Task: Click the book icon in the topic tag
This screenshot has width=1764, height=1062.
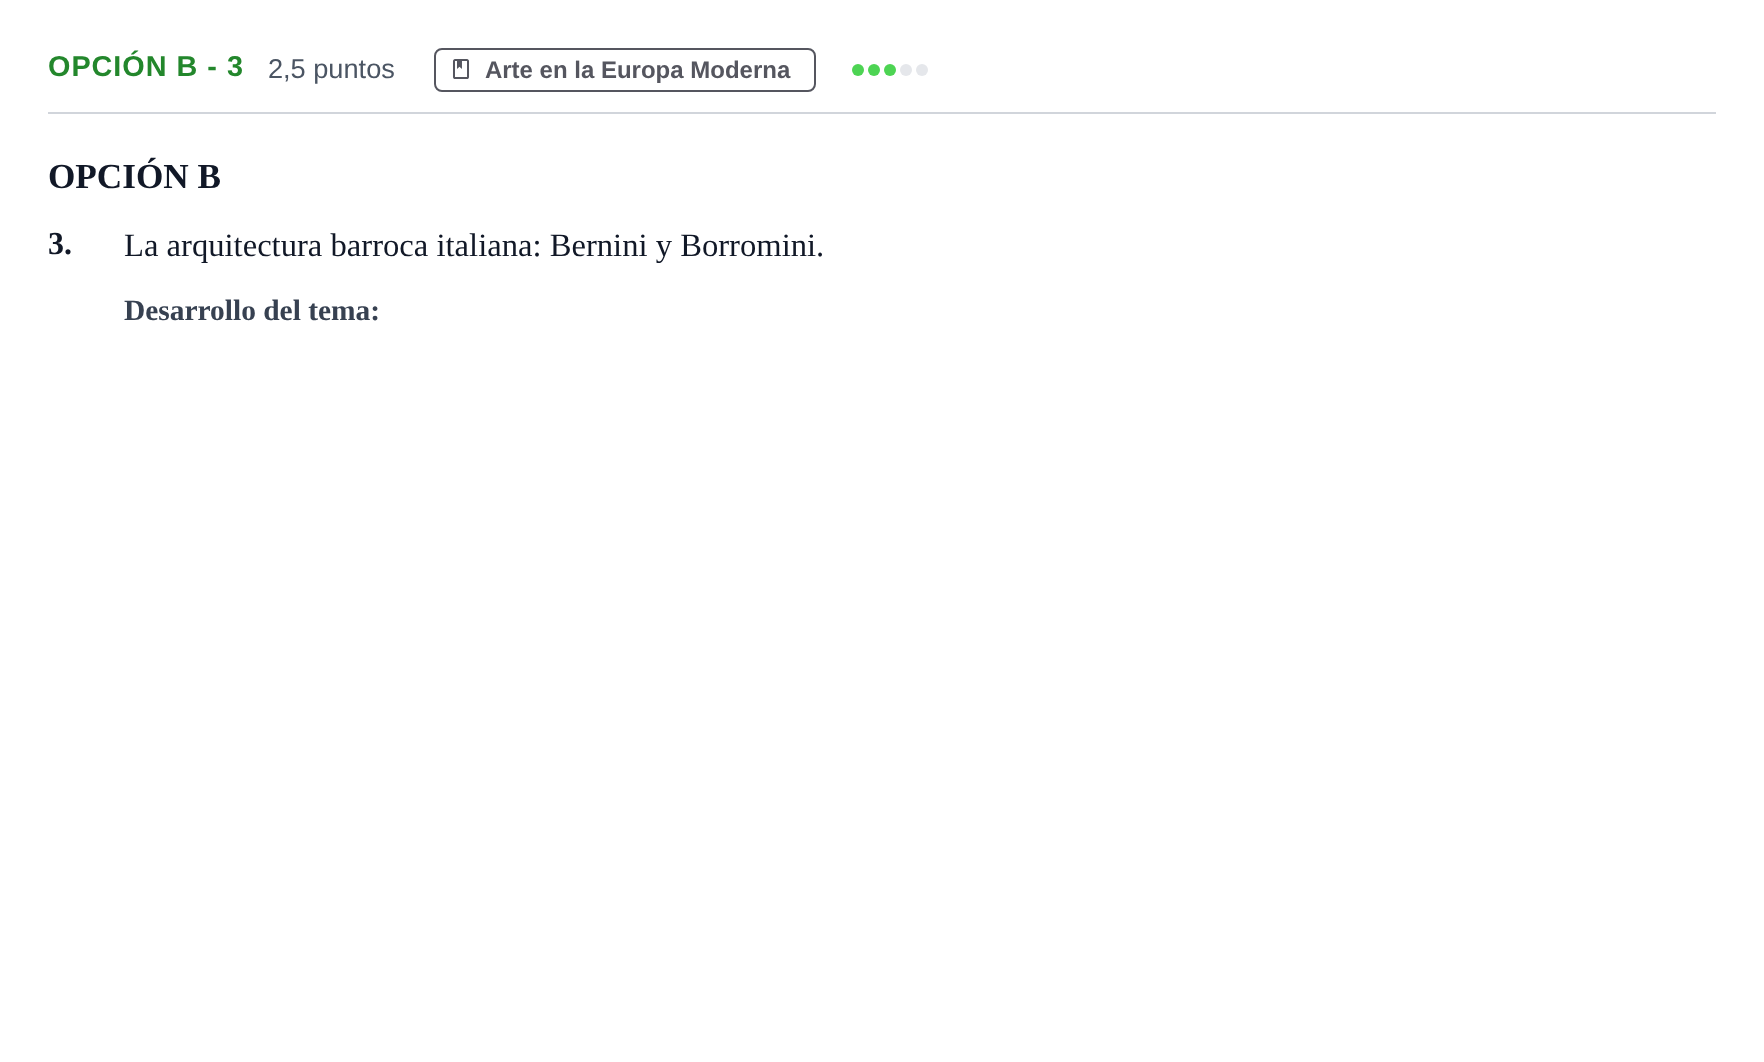Action: (461, 69)
